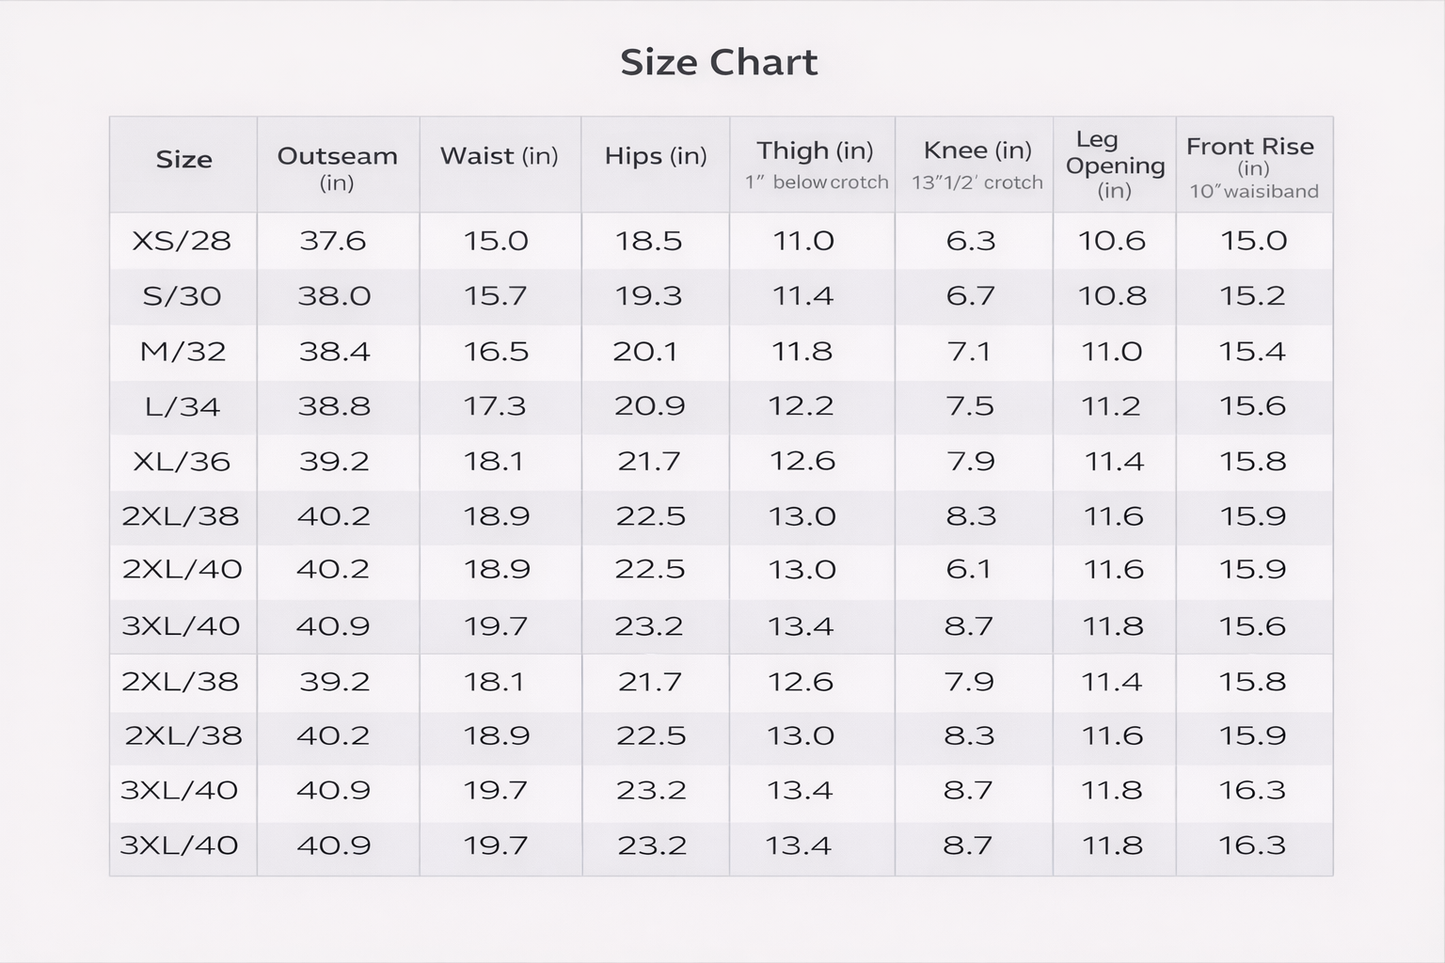Click the Size Chart title

click(x=719, y=62)
